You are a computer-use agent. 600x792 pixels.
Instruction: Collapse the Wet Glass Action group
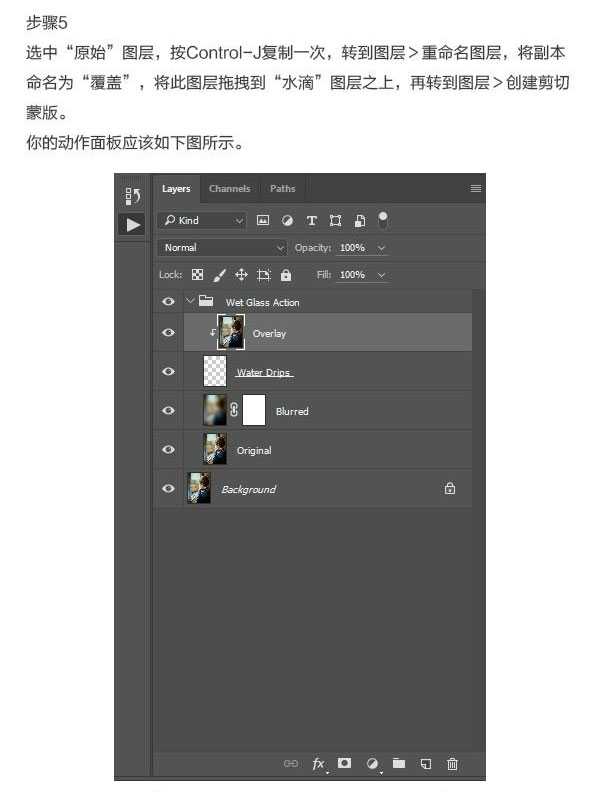pyautogui.click(x=190, y=301)
